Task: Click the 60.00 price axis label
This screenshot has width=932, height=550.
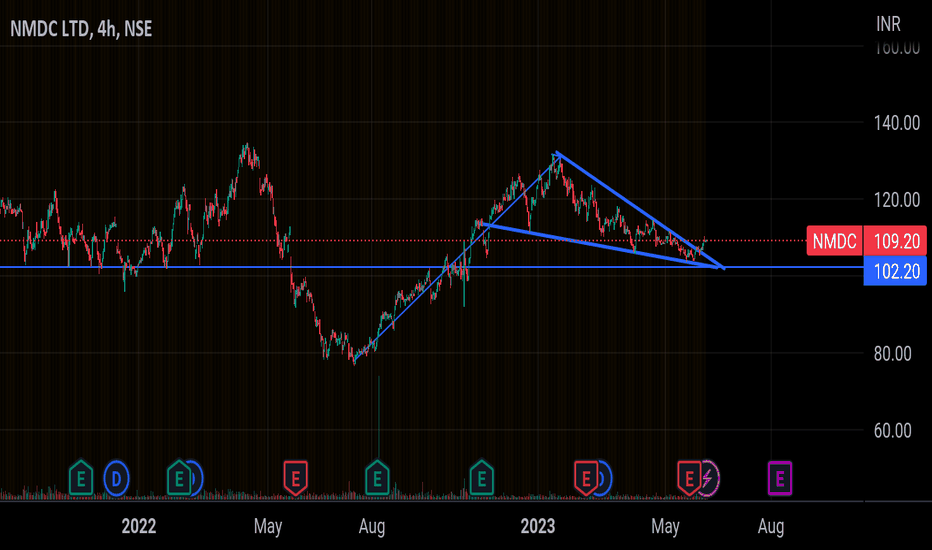Action: [x=892, y=430]
